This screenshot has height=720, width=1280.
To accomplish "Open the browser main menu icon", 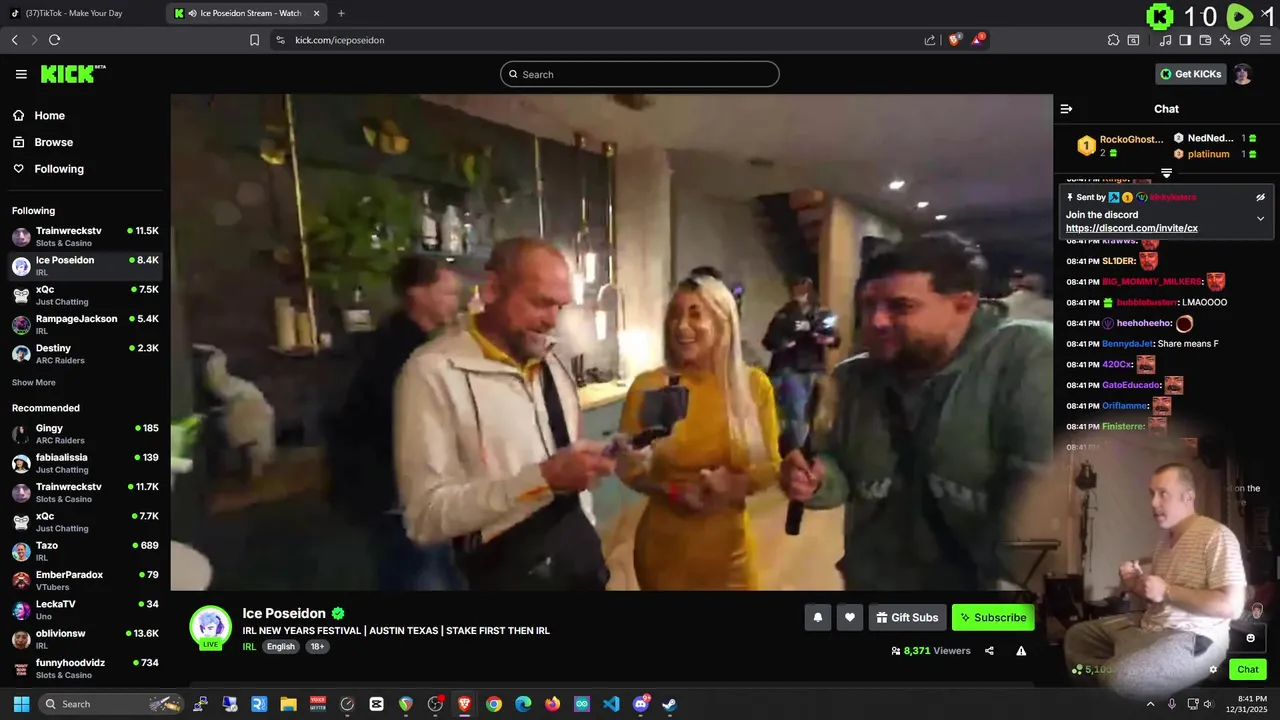I will 1265,40.
